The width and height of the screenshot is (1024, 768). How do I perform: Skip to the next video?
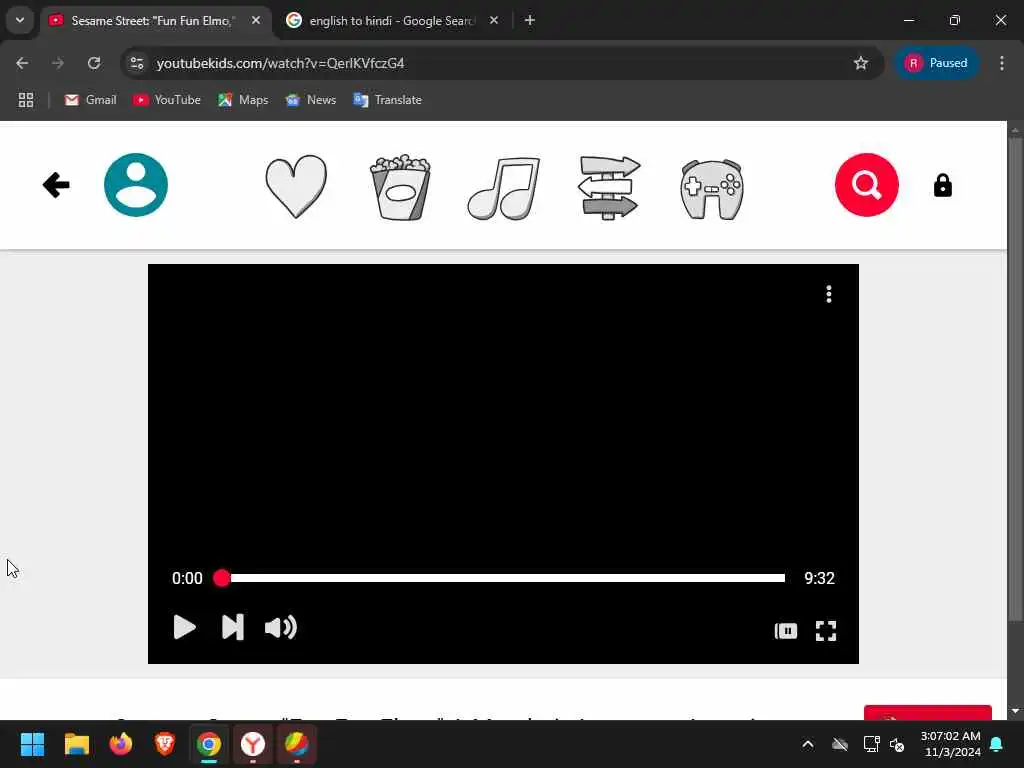(232, 628)
